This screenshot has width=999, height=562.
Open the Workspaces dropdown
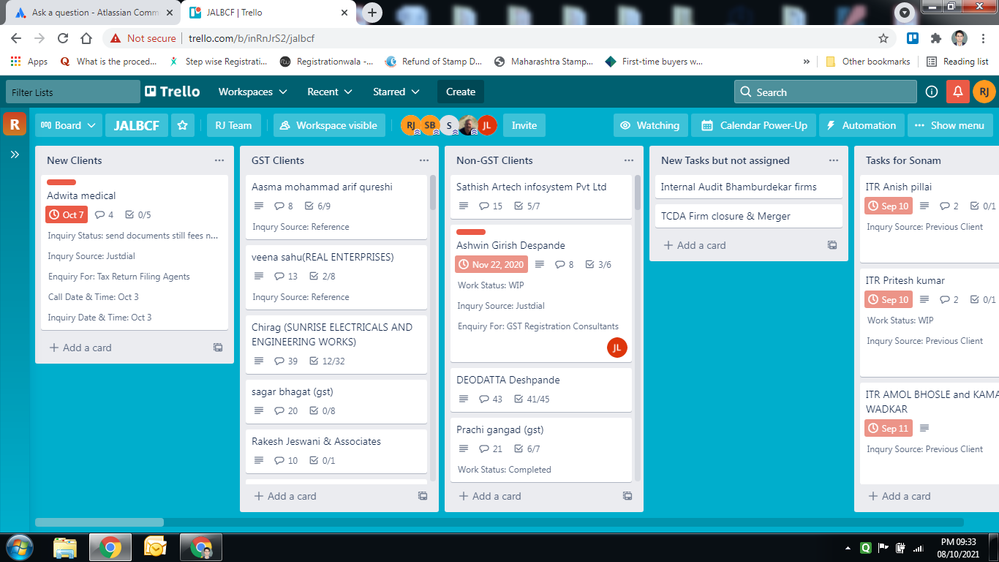252,92
